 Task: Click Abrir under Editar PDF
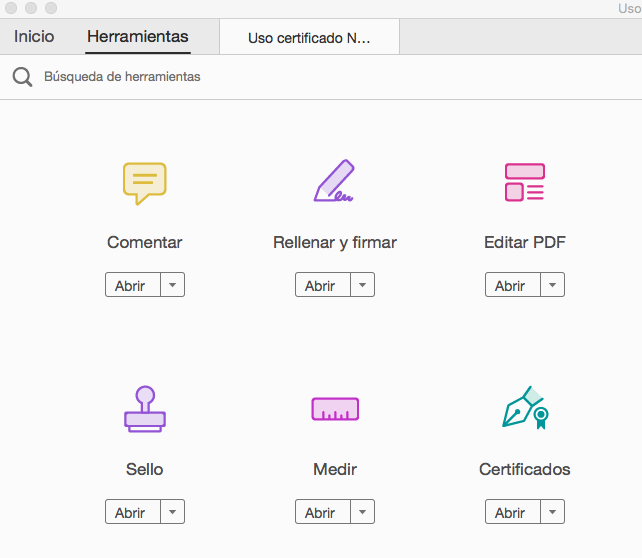pos(511,285)
